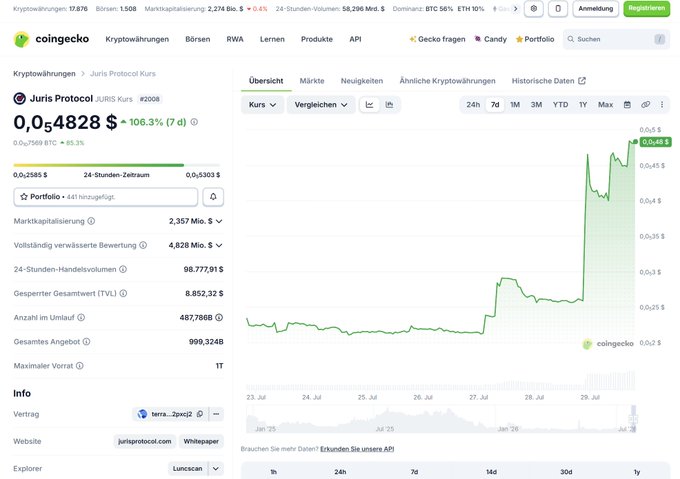Screen dimensions: 680x479
Task: Open chart more options vertical dots
Action: click(662, 104)
